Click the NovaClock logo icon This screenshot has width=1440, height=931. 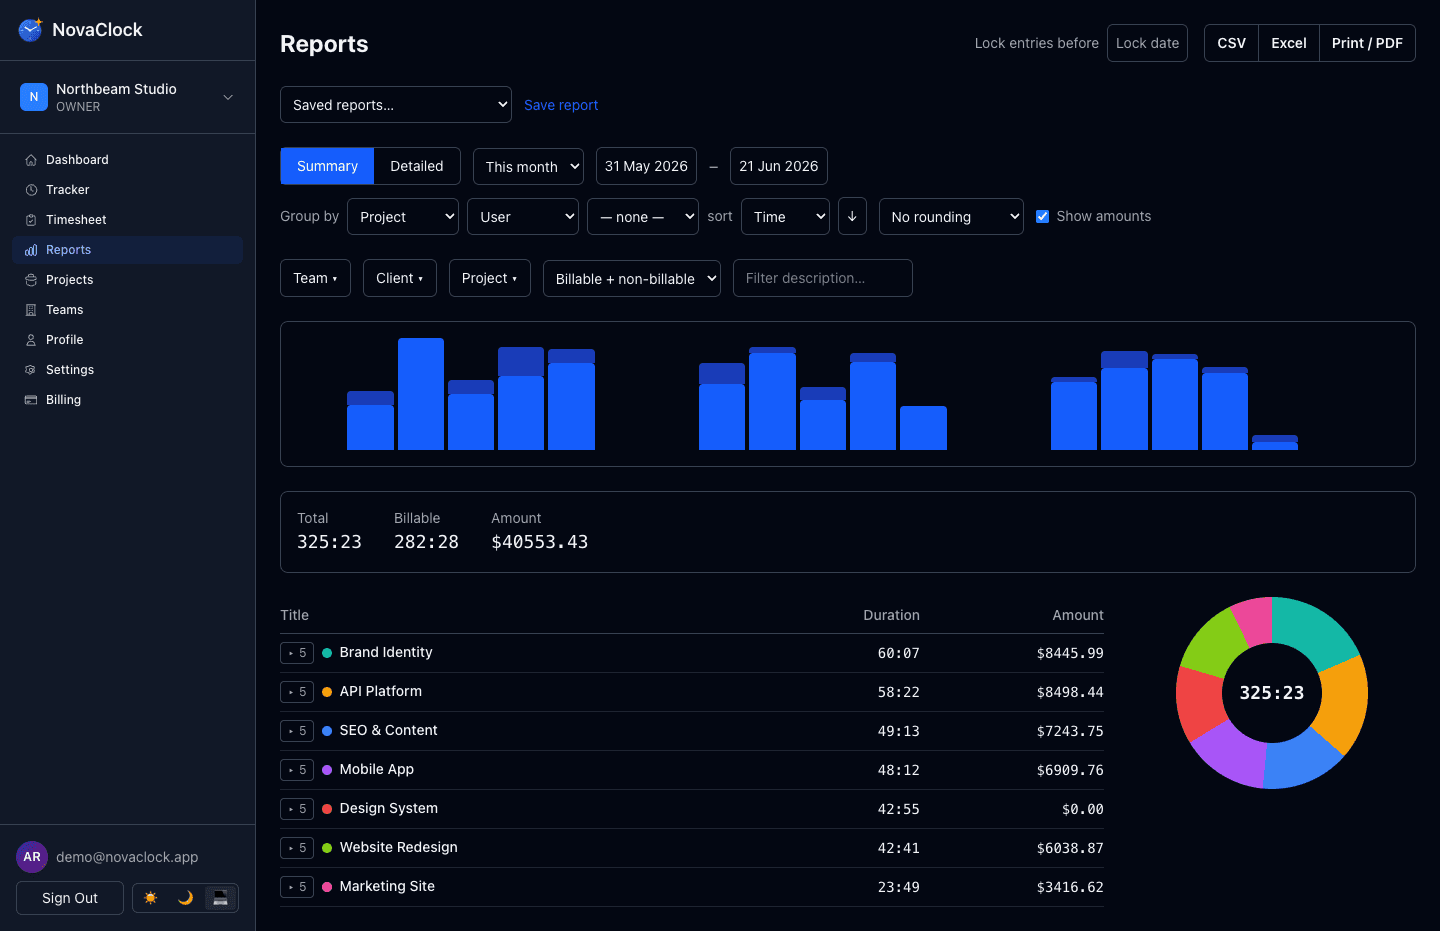(x=31, y=30)
